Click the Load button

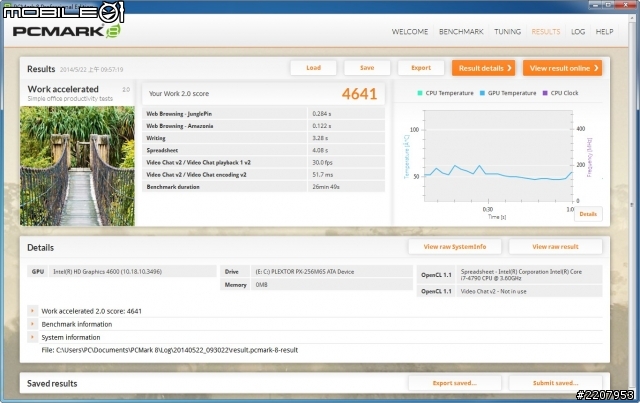pos(313,68)
